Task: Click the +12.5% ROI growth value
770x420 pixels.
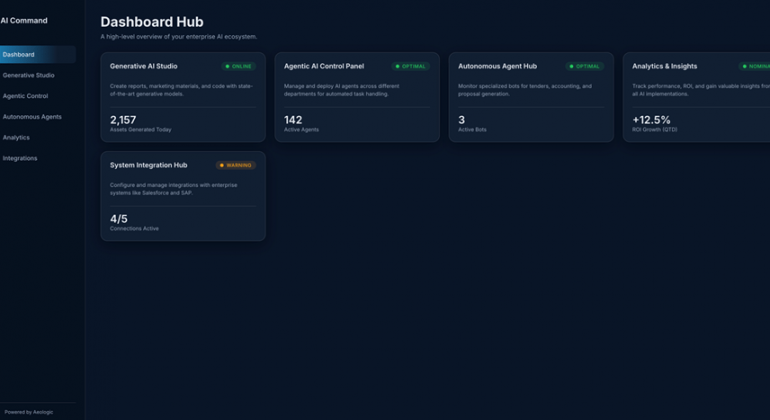Action: pos(651,120)
